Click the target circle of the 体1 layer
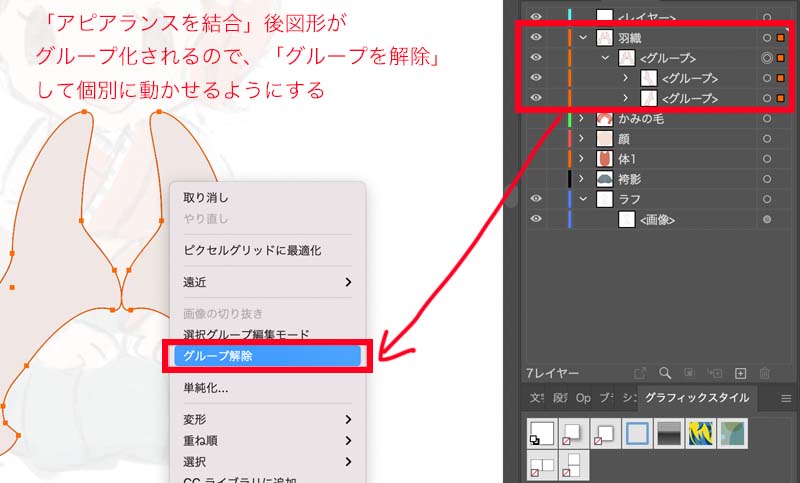The image size is (800, 483). (767, 159)
